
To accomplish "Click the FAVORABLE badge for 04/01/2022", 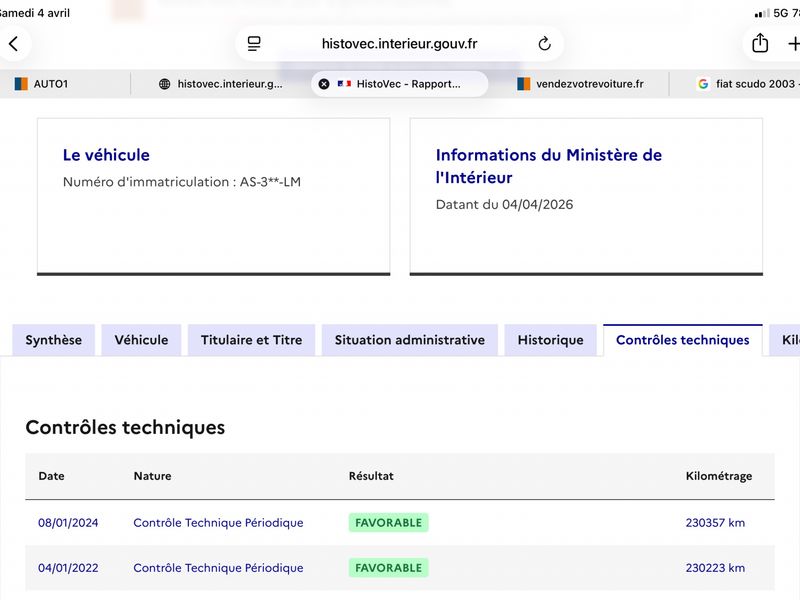I will click(x=388, y=568).
